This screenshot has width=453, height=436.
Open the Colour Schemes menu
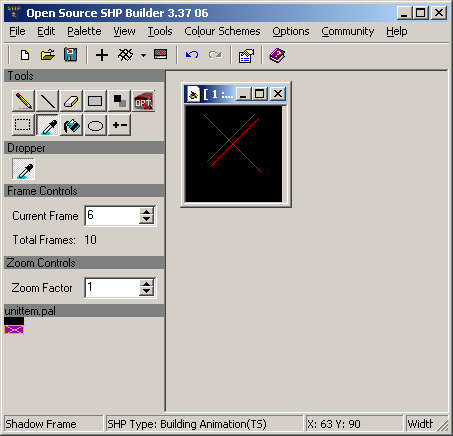[x=222, y=31]
